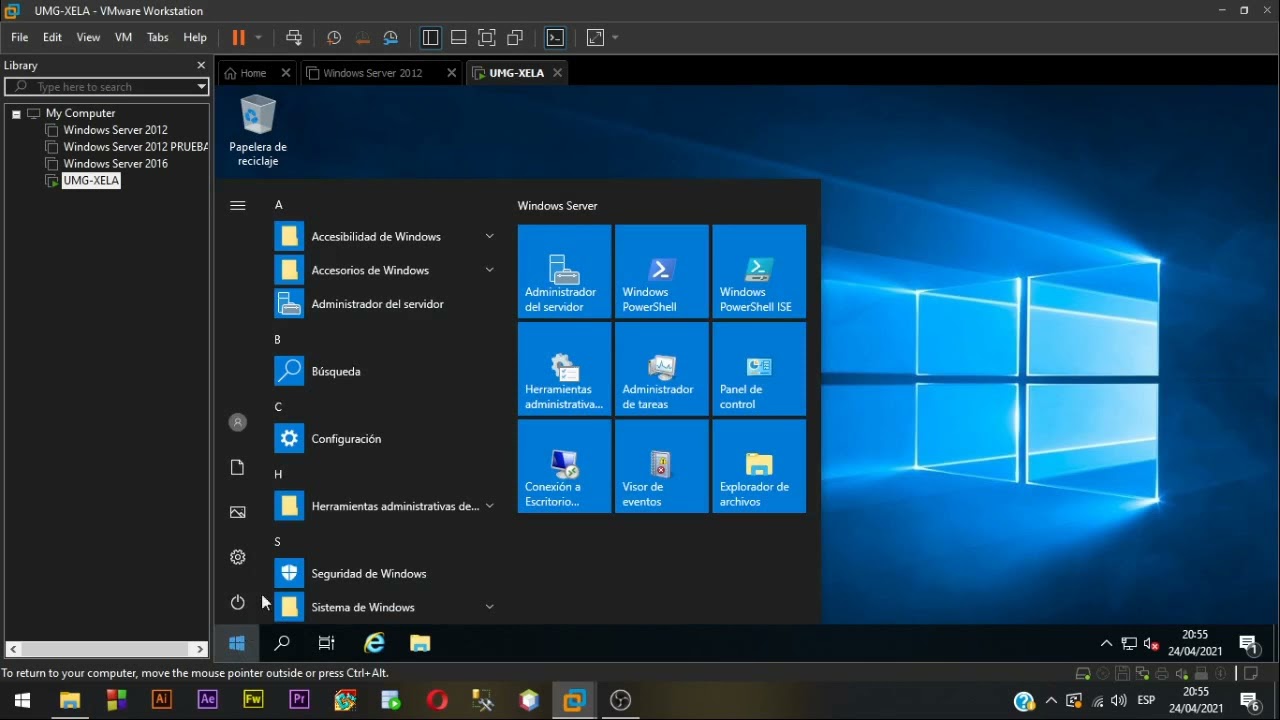Click Send Ctrl+Alt+Del toolbar icon
The width and height of the screenshot is (1280, 720).
294,37
